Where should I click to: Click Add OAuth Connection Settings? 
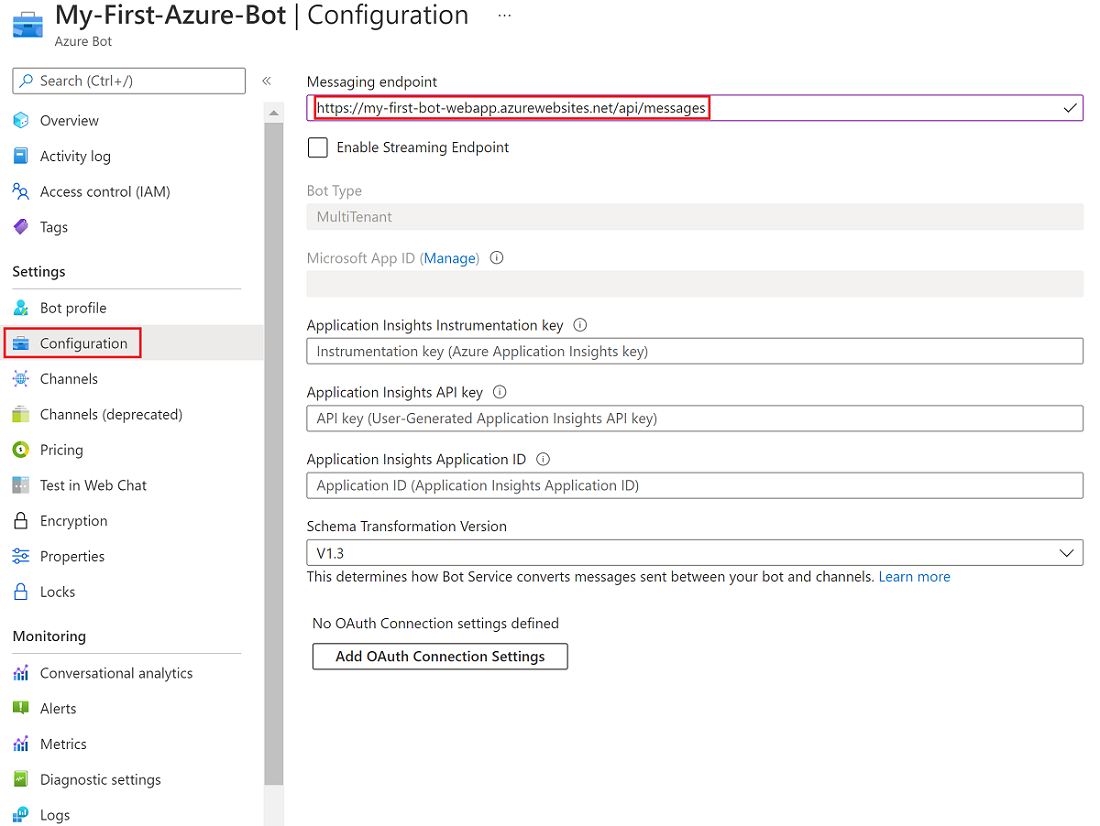(440, 656)
